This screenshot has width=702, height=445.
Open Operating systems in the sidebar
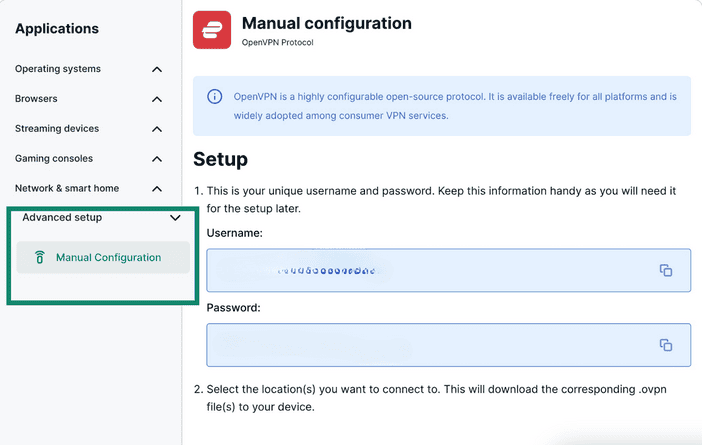(58, 69)
